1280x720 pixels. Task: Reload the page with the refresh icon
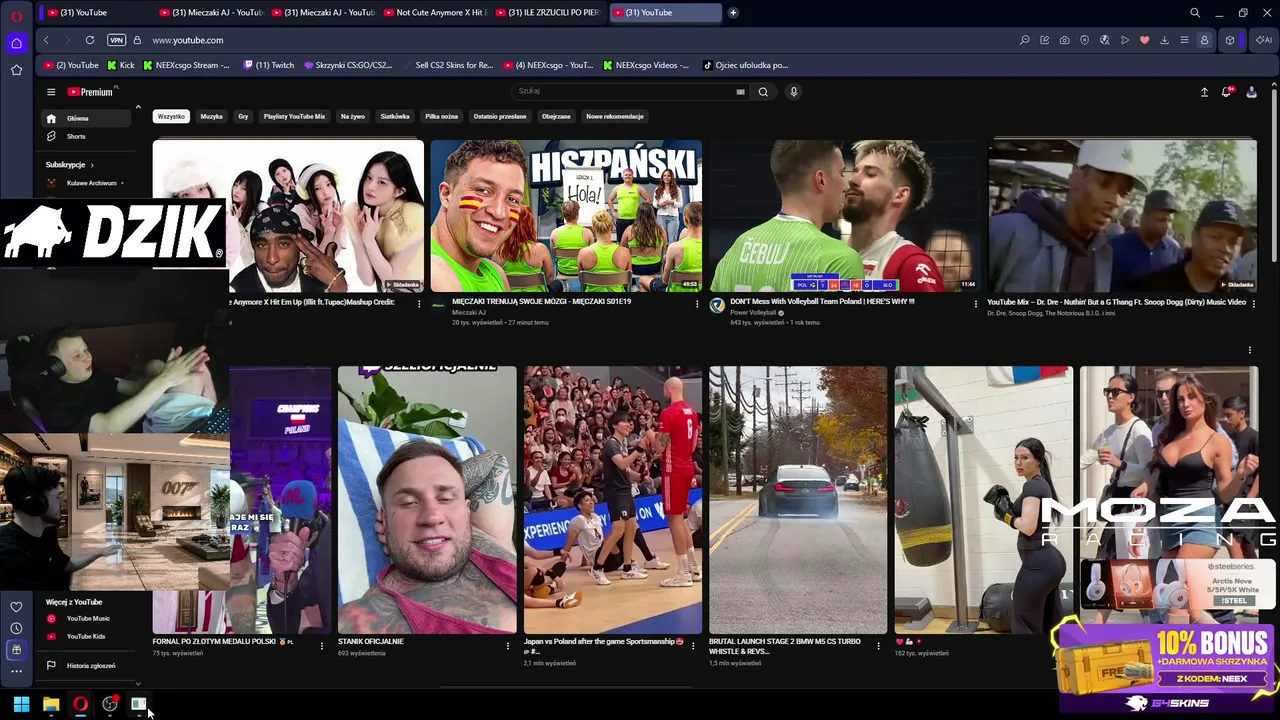point(90,40)
